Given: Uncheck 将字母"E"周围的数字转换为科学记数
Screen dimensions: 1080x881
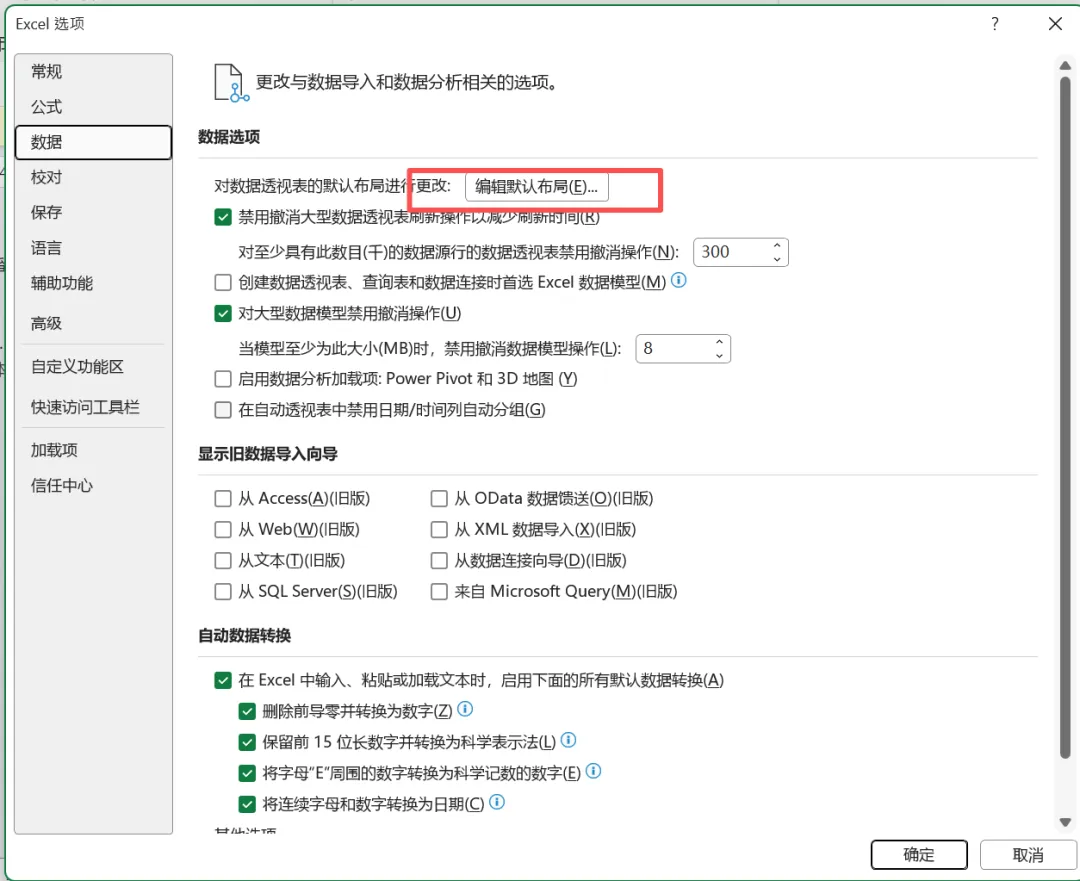Looking at the screenshot, I should point(247,773).
